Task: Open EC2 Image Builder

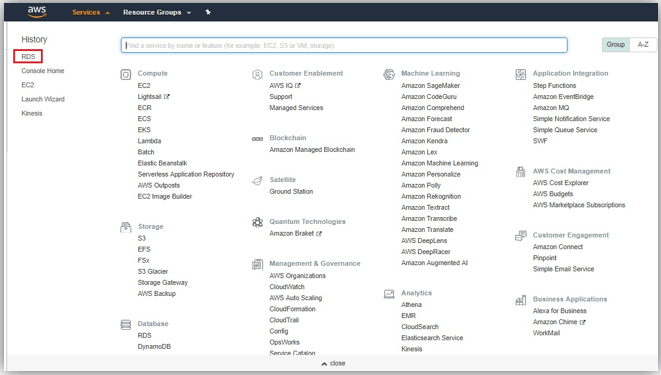Action: (165, 196)
